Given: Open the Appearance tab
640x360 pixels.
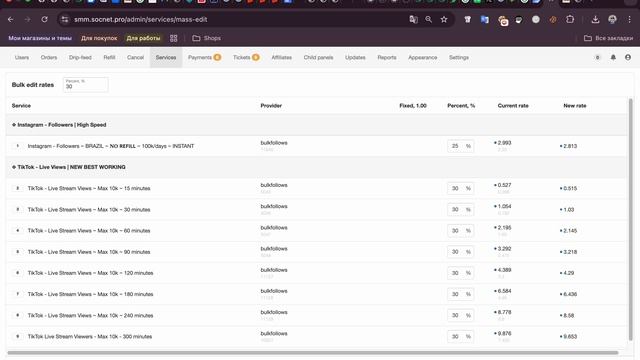Looking at the screenshot, I should point(422,58).
